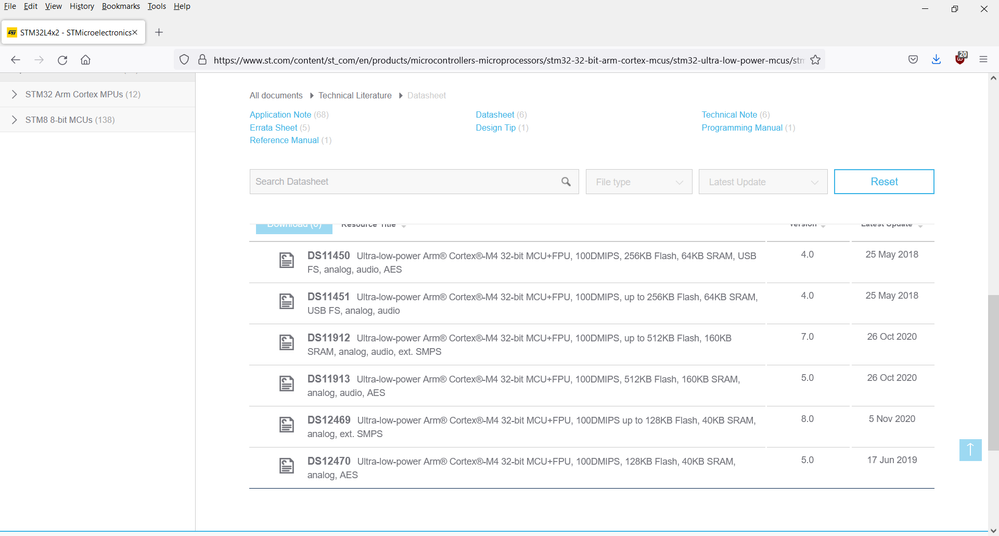Go to All documents breadcrumb
Viewport: 999px width, 536px height.
coord(276,96)
